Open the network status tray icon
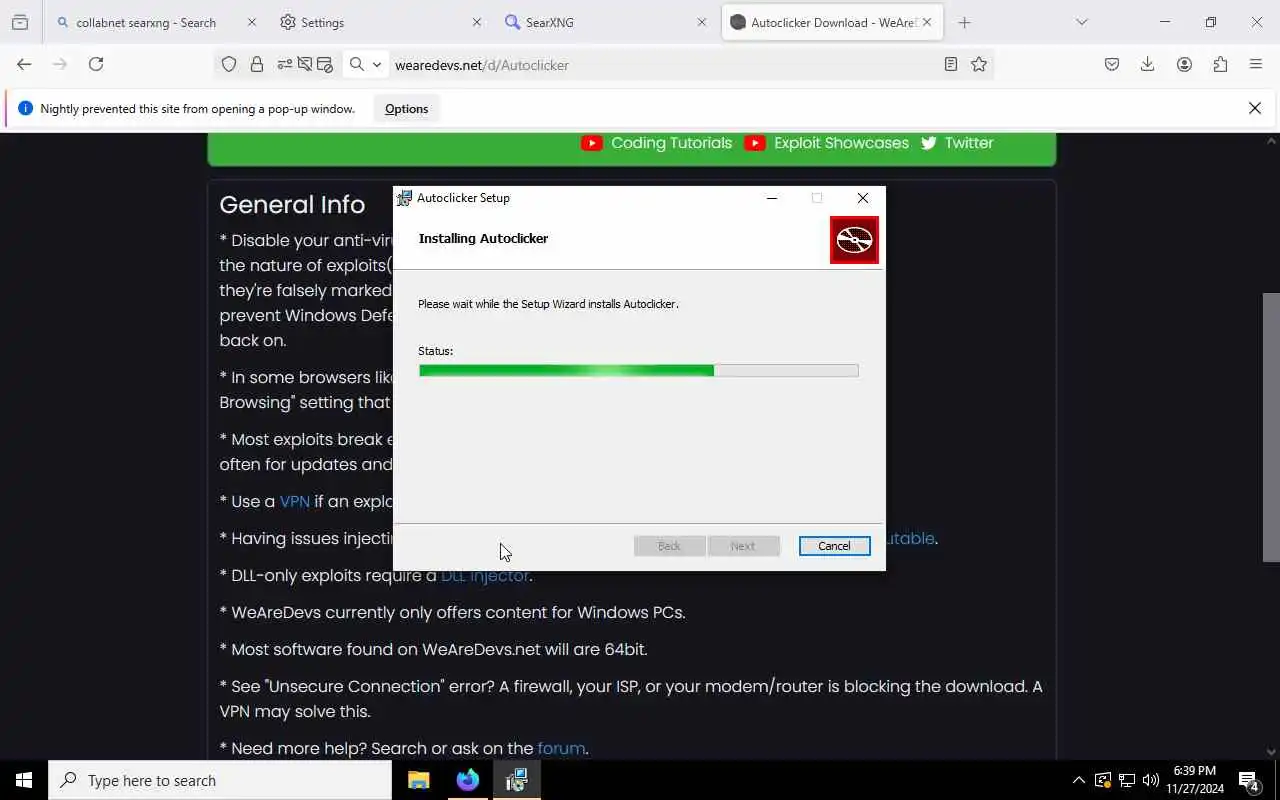 (x=1127, y=780)
